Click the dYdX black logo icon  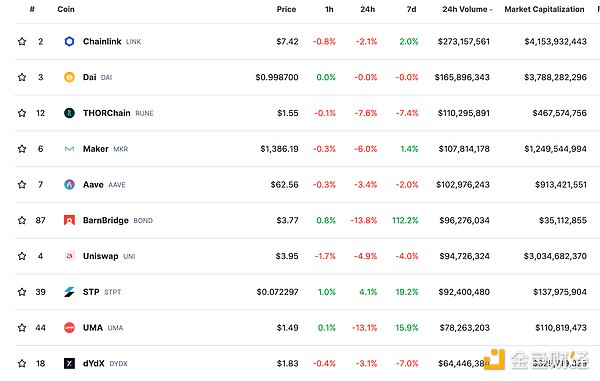pyautogui.click(x=69, y=363)
